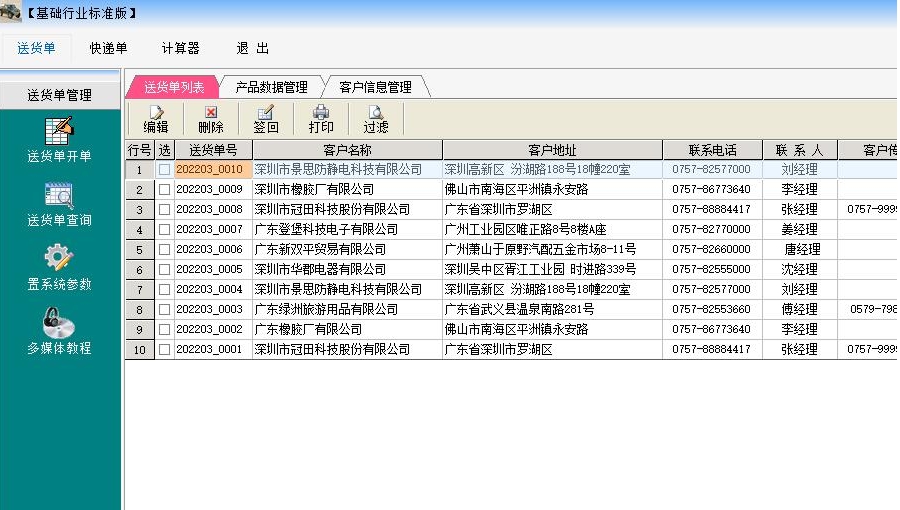
Task: Select row number 1 header cell
Action: (139, 170)
